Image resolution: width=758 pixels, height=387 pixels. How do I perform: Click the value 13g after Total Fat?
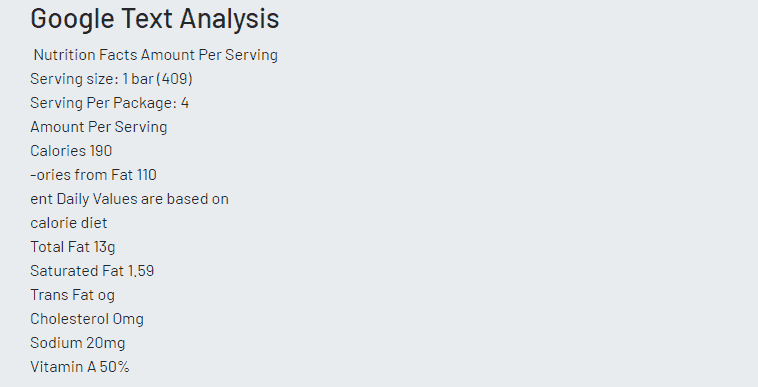pos(104,247)
